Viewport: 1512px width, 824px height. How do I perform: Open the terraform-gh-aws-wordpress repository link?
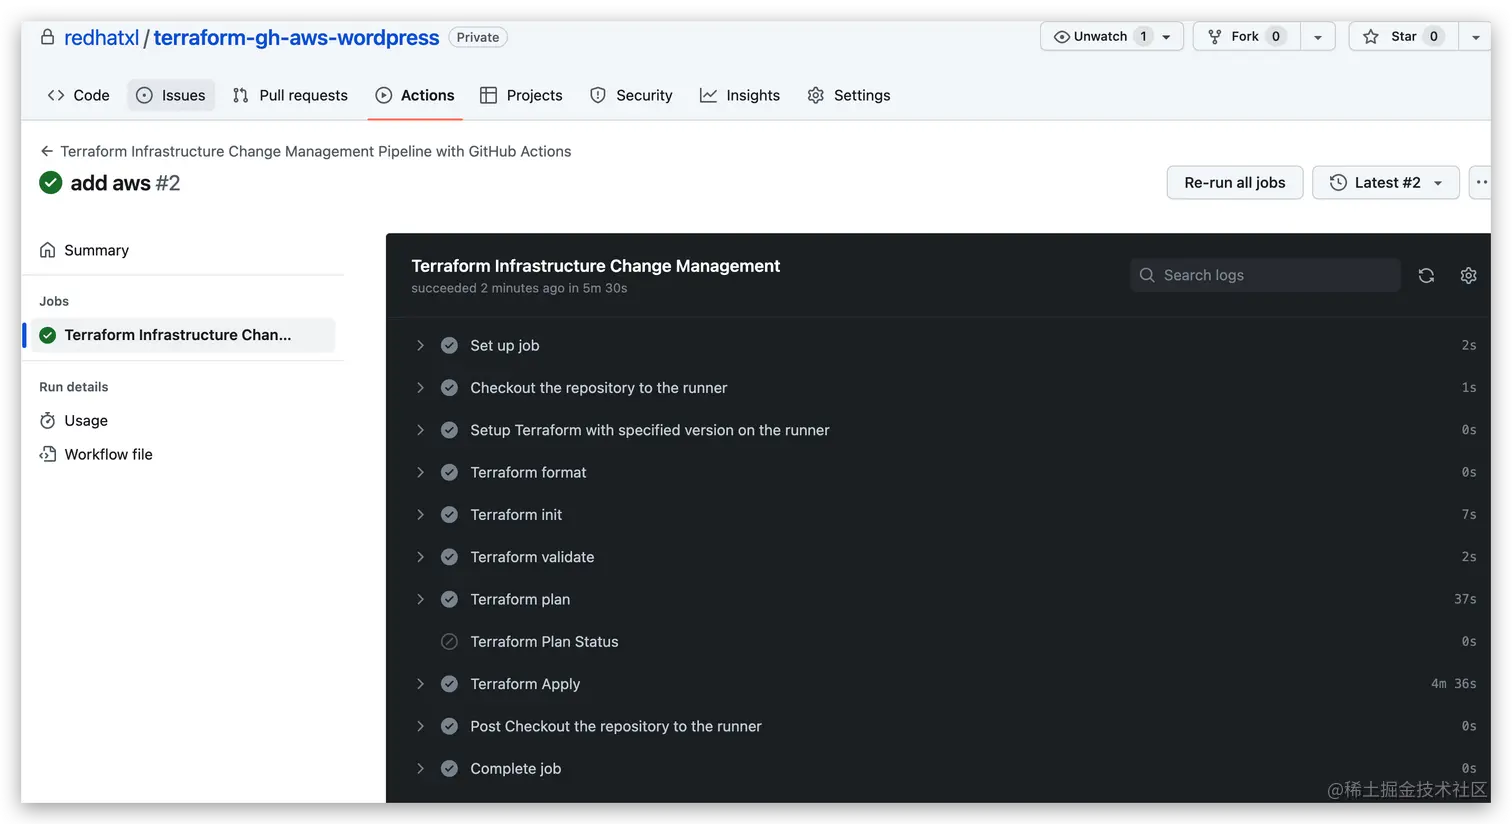(x=296, y=38)
